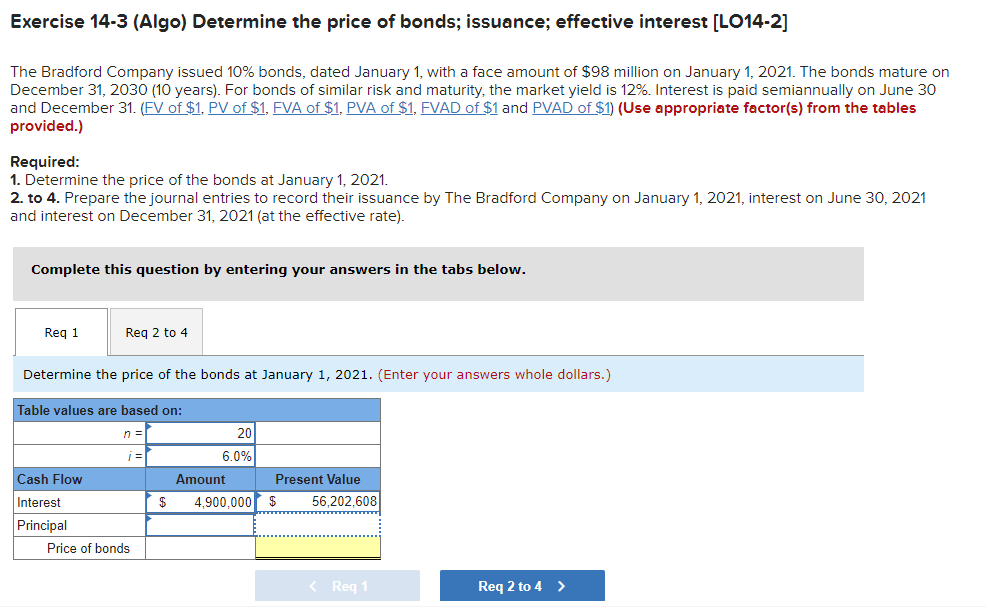Click the Req 2 to 4 navigation button

(x=521, y=585)
